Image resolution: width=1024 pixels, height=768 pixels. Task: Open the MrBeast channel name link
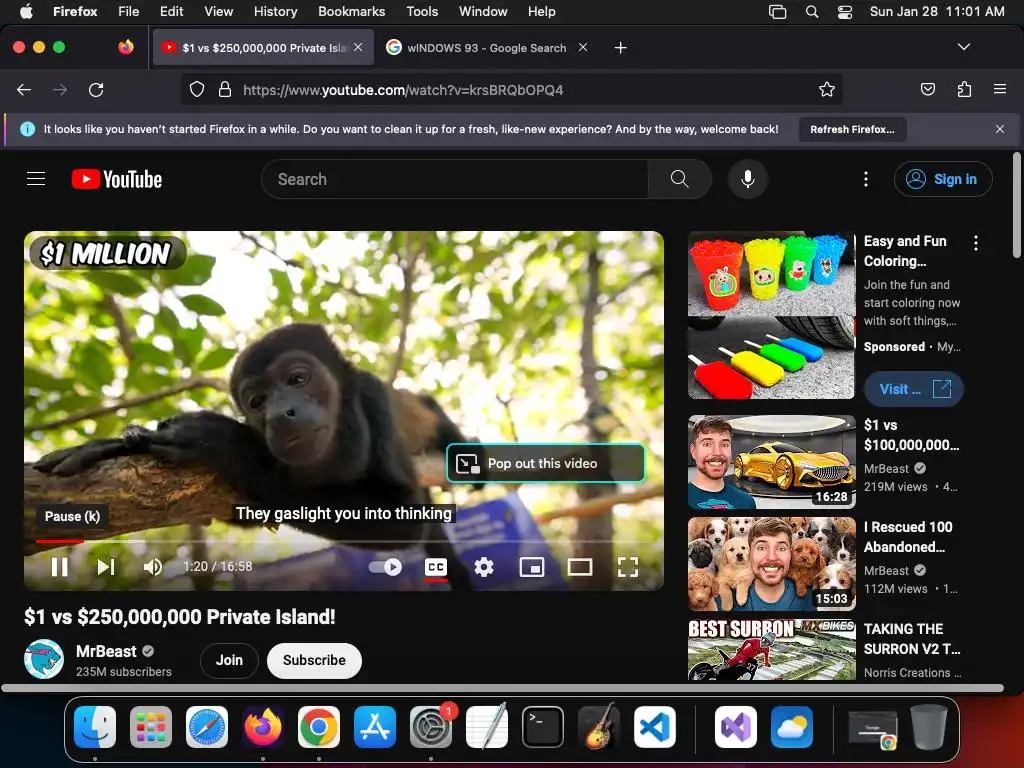click(x=106, y=651)
